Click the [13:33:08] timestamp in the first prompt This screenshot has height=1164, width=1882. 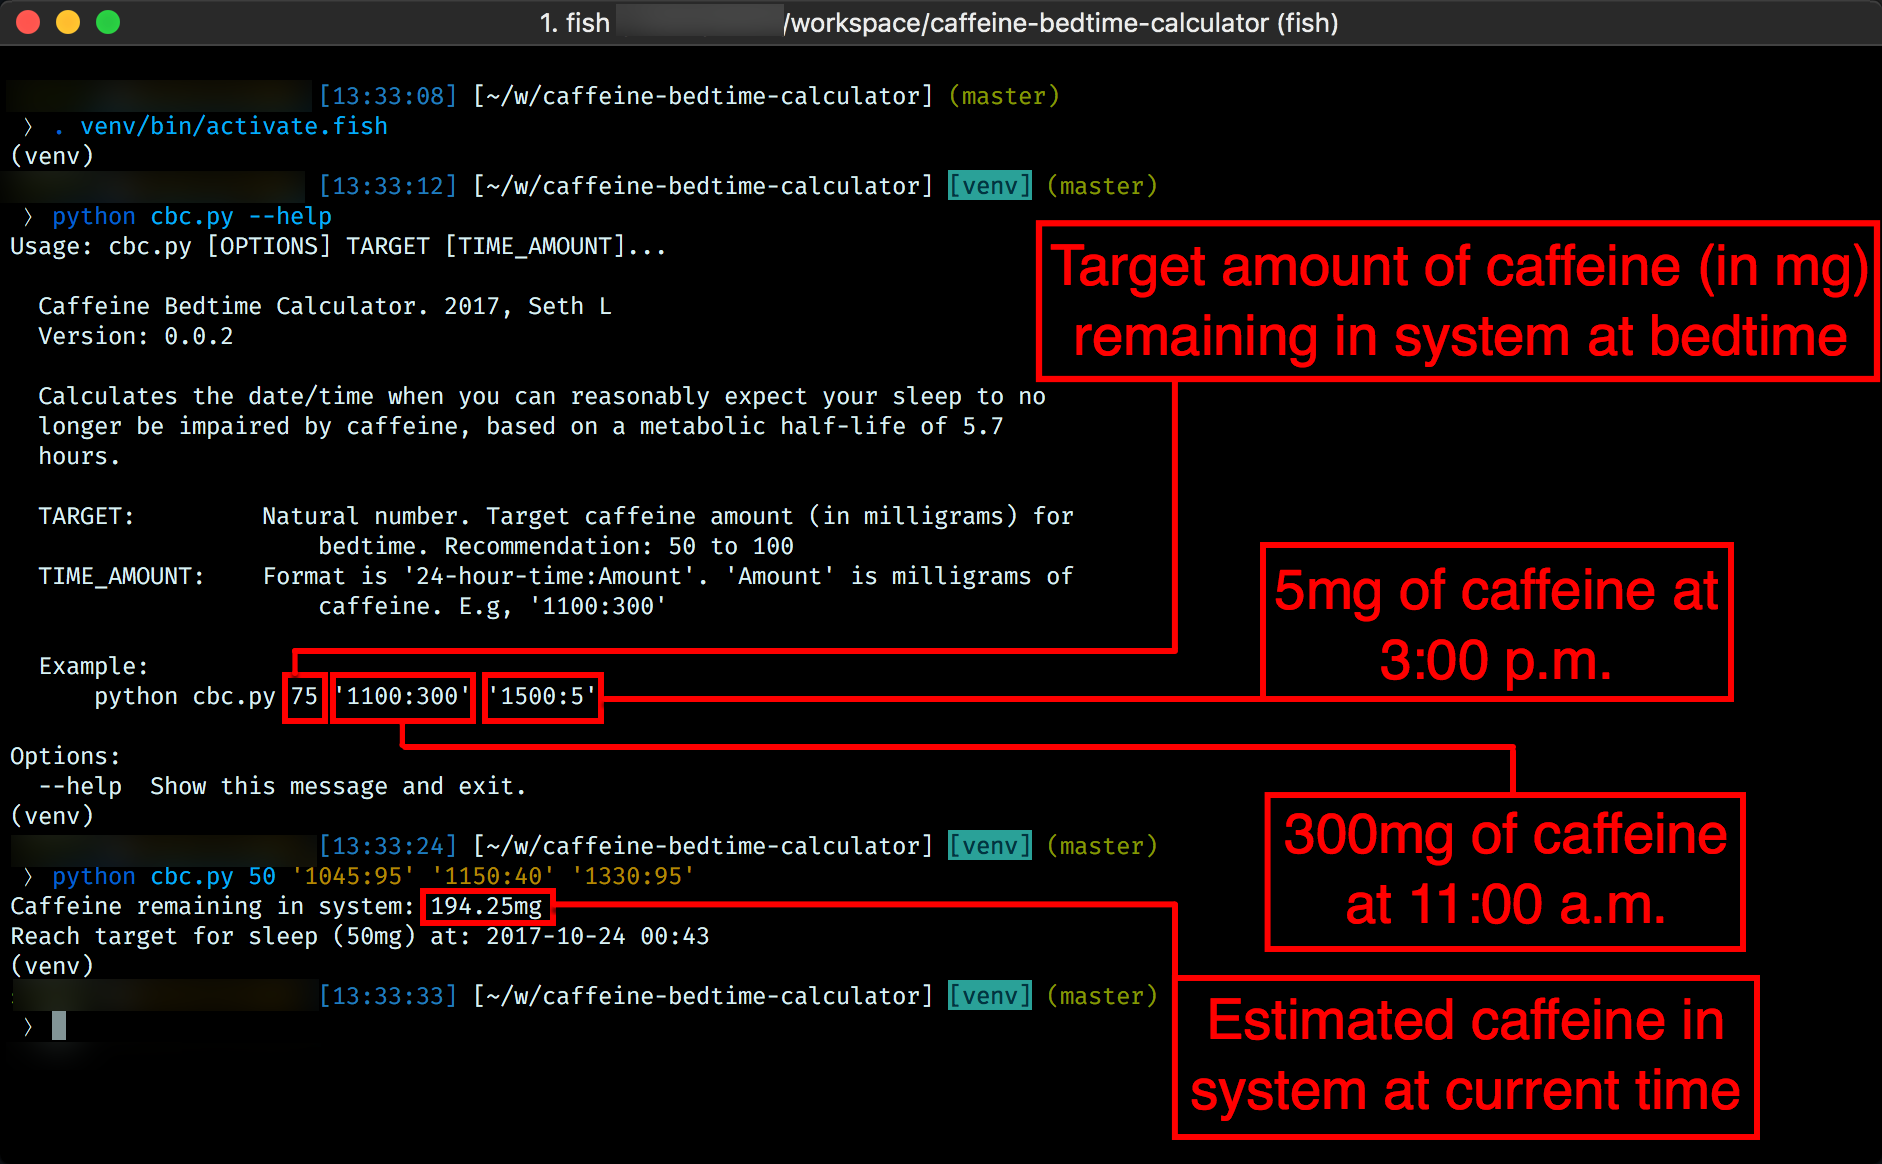[x=388, y=96]
